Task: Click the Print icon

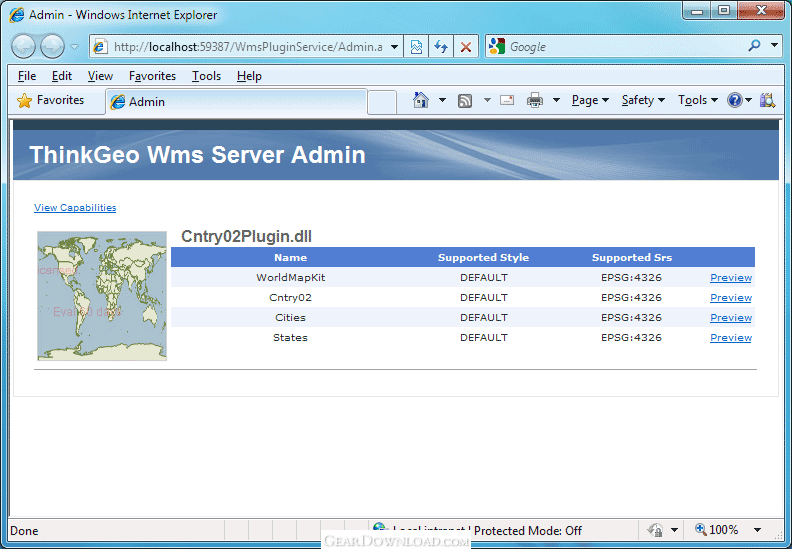Action: 534,100
